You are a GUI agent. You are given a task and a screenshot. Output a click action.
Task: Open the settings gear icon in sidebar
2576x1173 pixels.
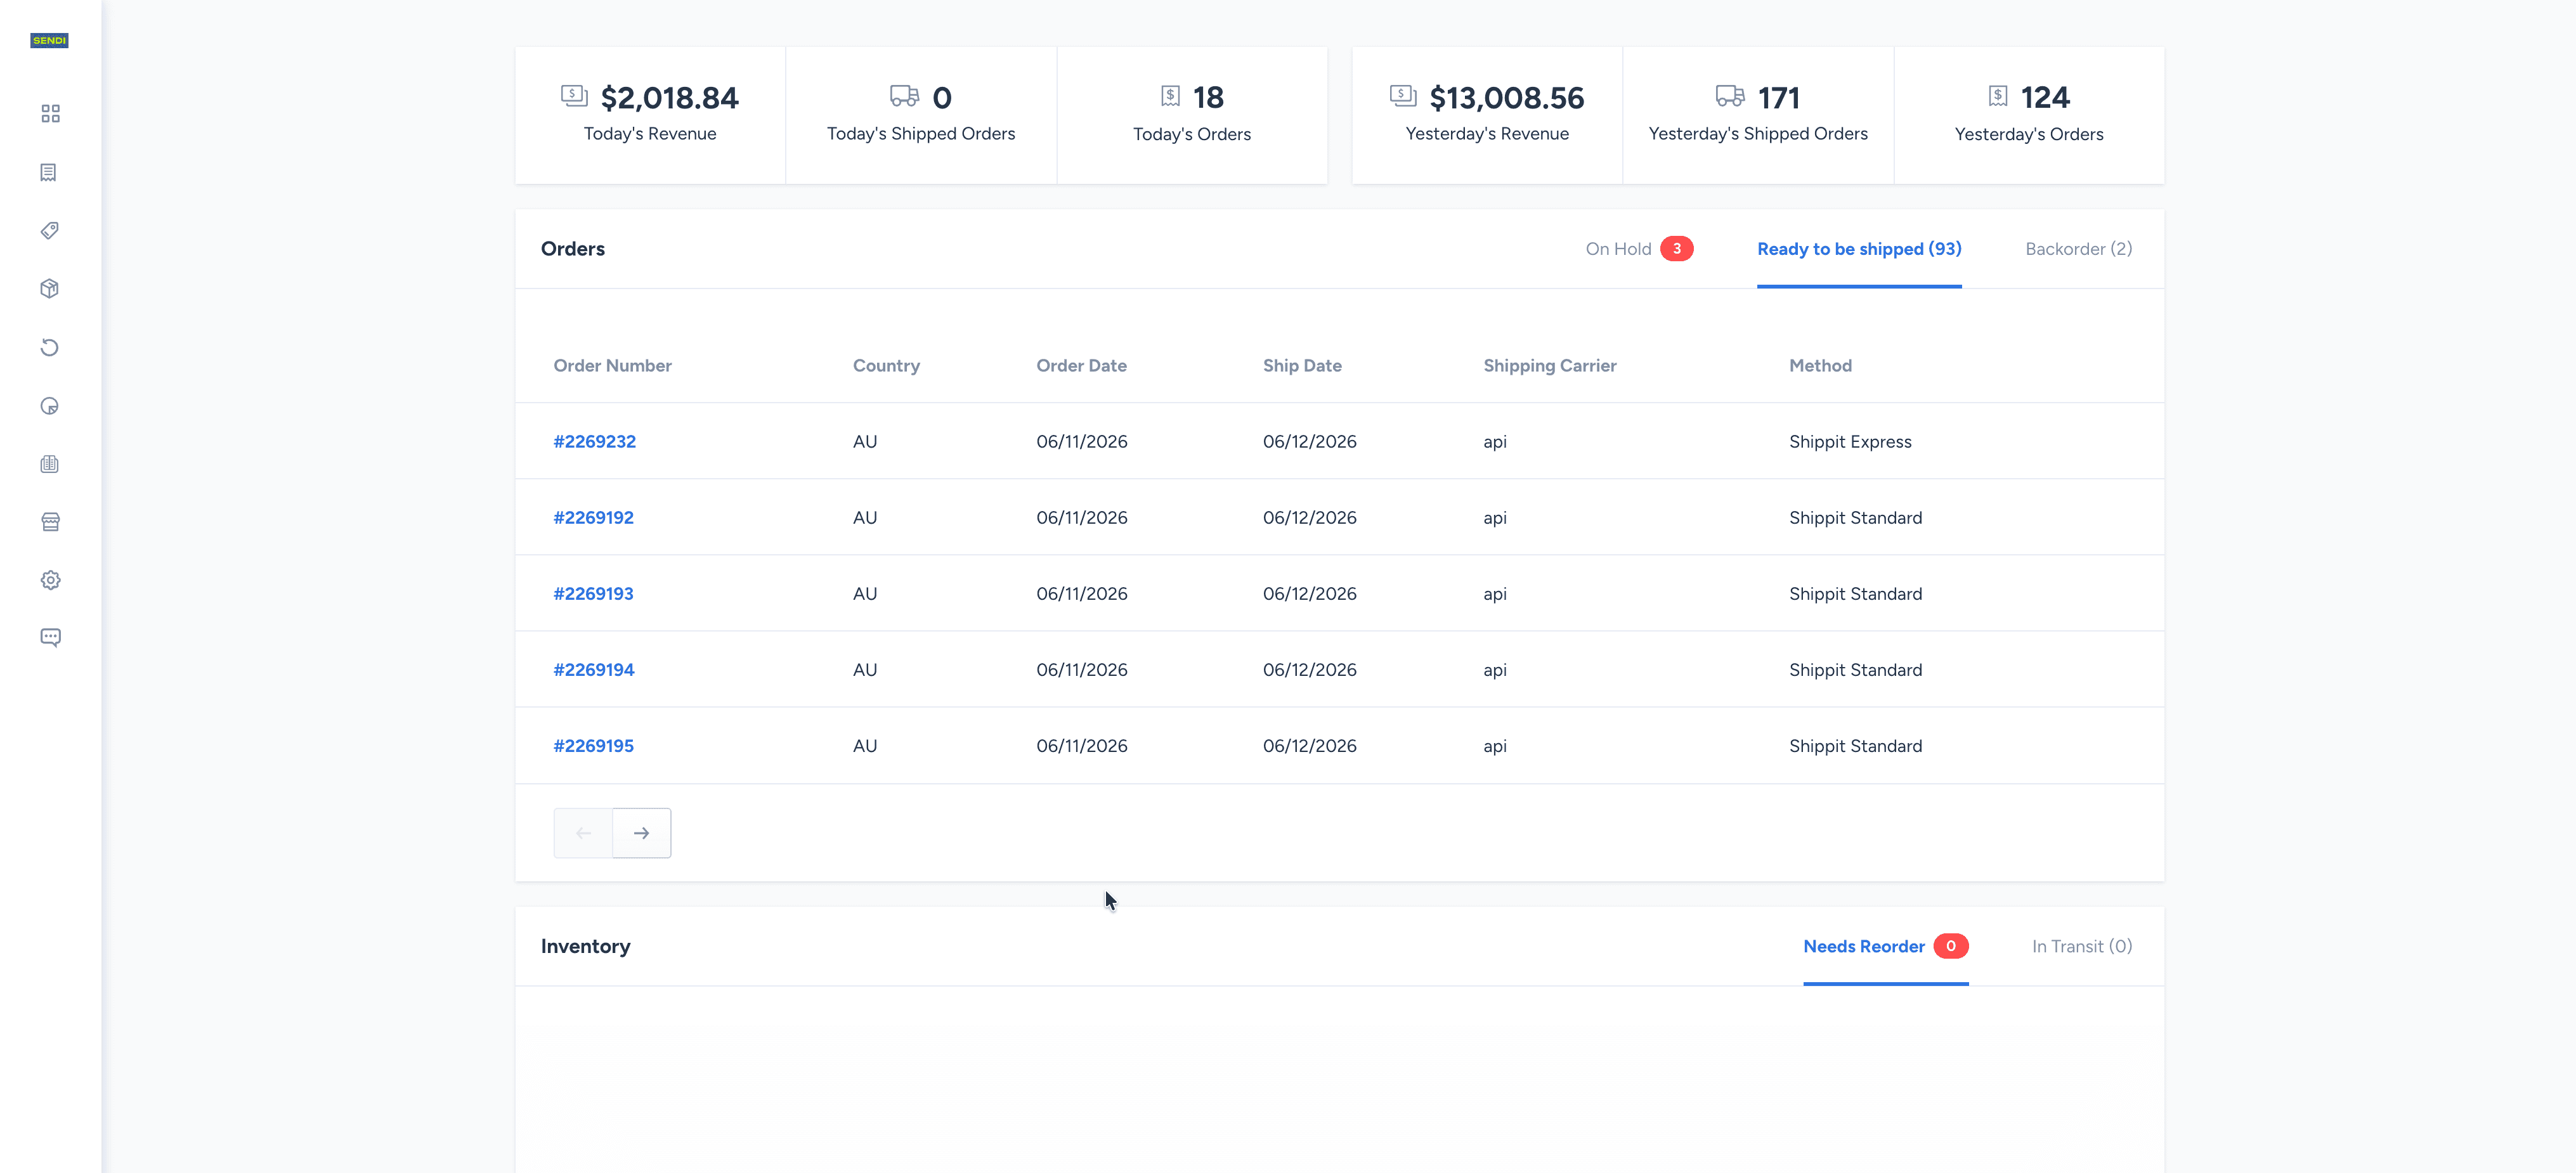[x=50, y=580]
